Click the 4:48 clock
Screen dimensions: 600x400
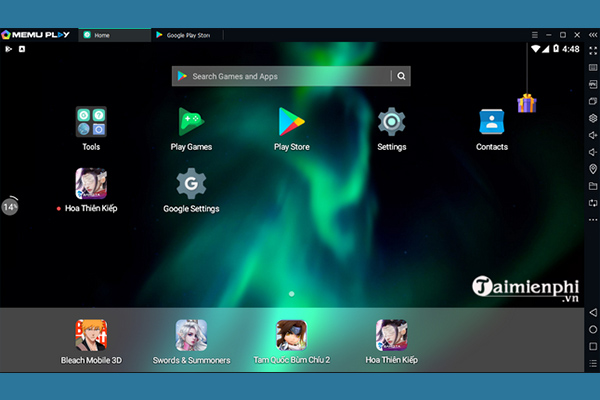571,49
